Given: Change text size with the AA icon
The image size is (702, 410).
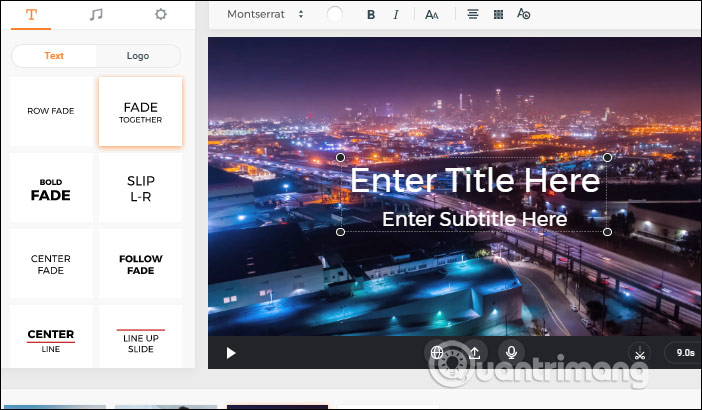Looking at the screenshot, I should point(432,15).
